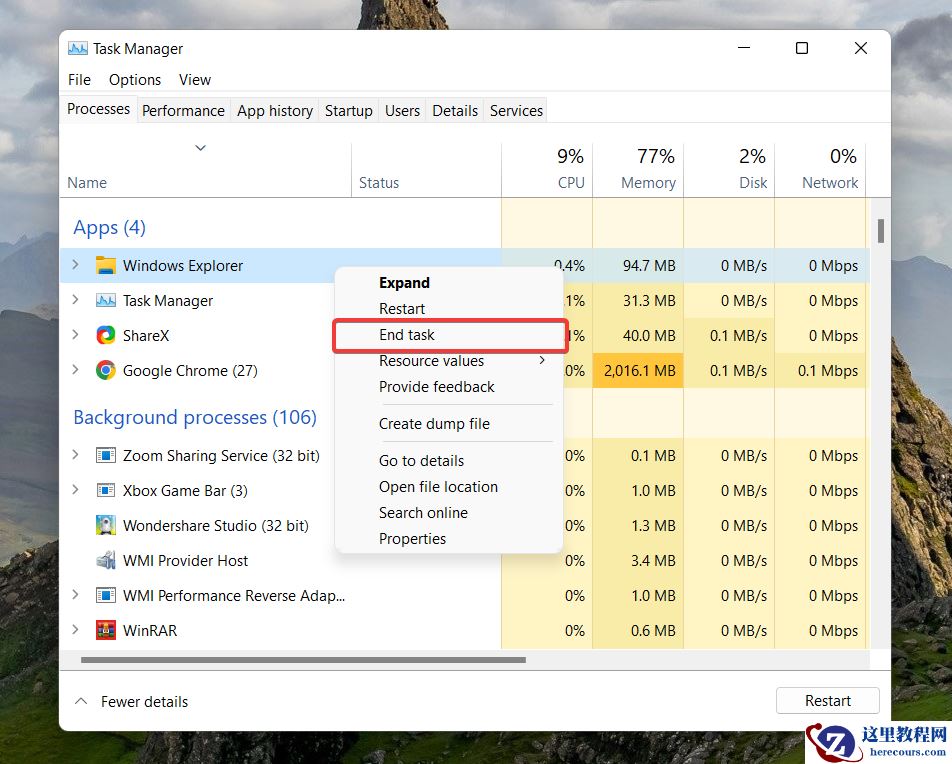952x764 pixels.
Task: Choose Properties in the context menu
Action: point(449,539)
